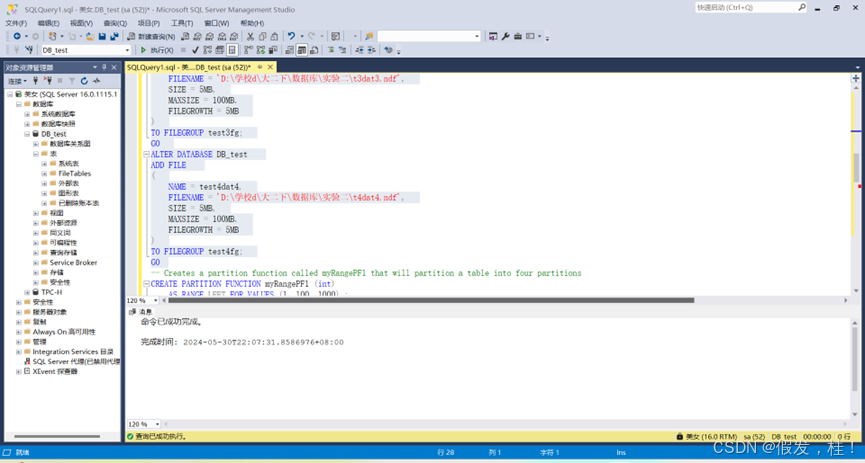Viewport: 865px width, 463px height.
Task: Select Integration Services 目录 node
Action: (x=73, y=352)
